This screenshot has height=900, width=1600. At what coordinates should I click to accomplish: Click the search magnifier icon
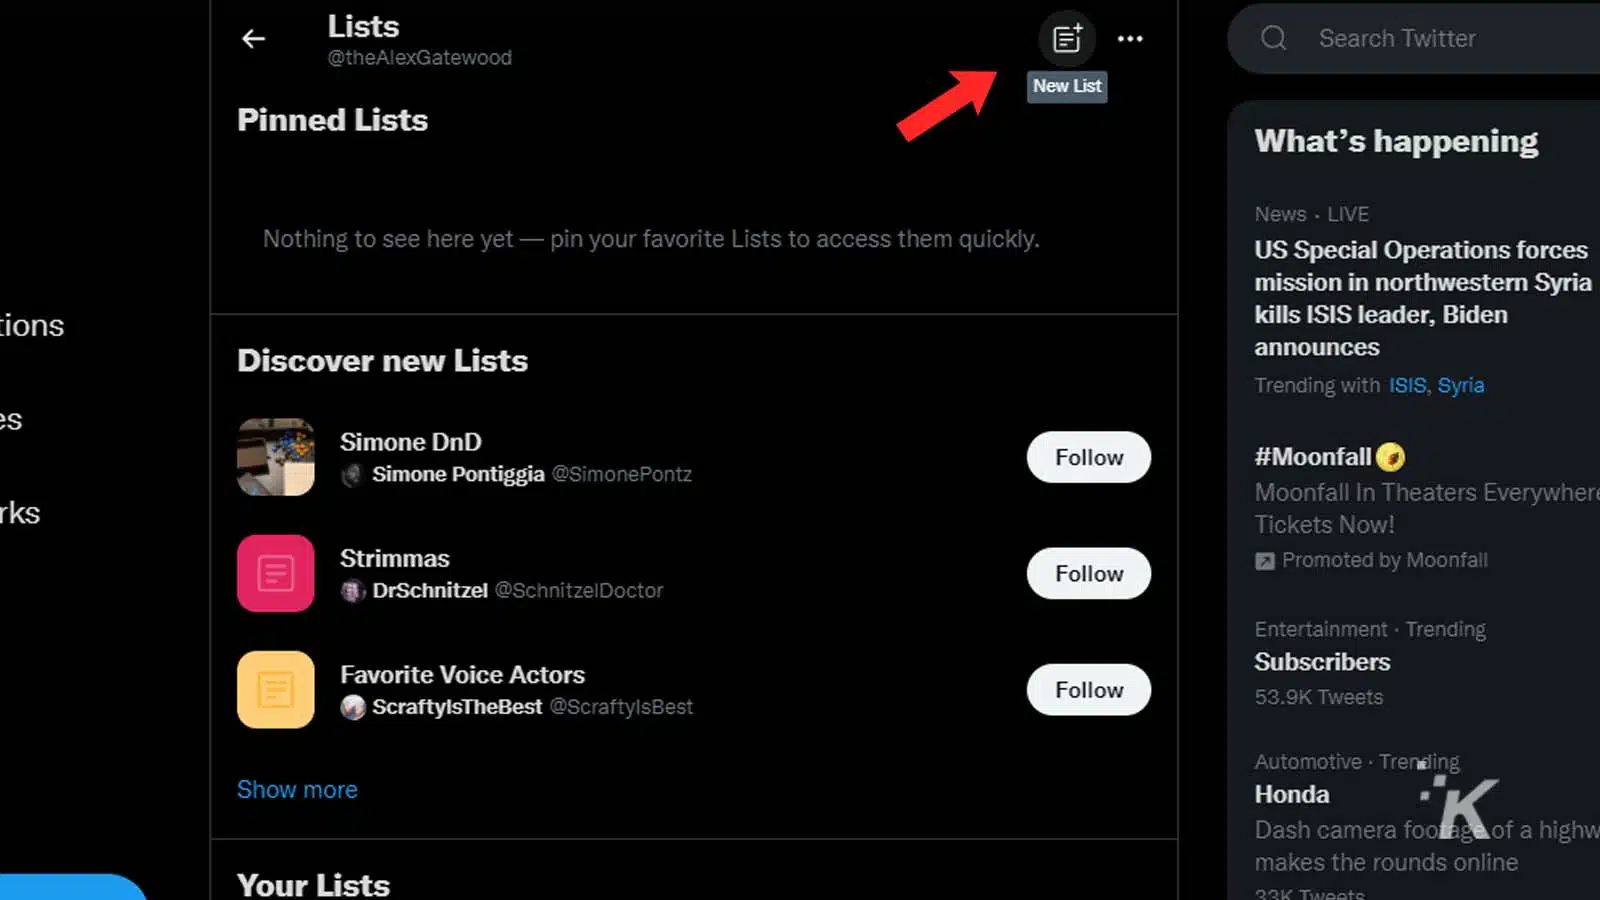[1273, 38]
